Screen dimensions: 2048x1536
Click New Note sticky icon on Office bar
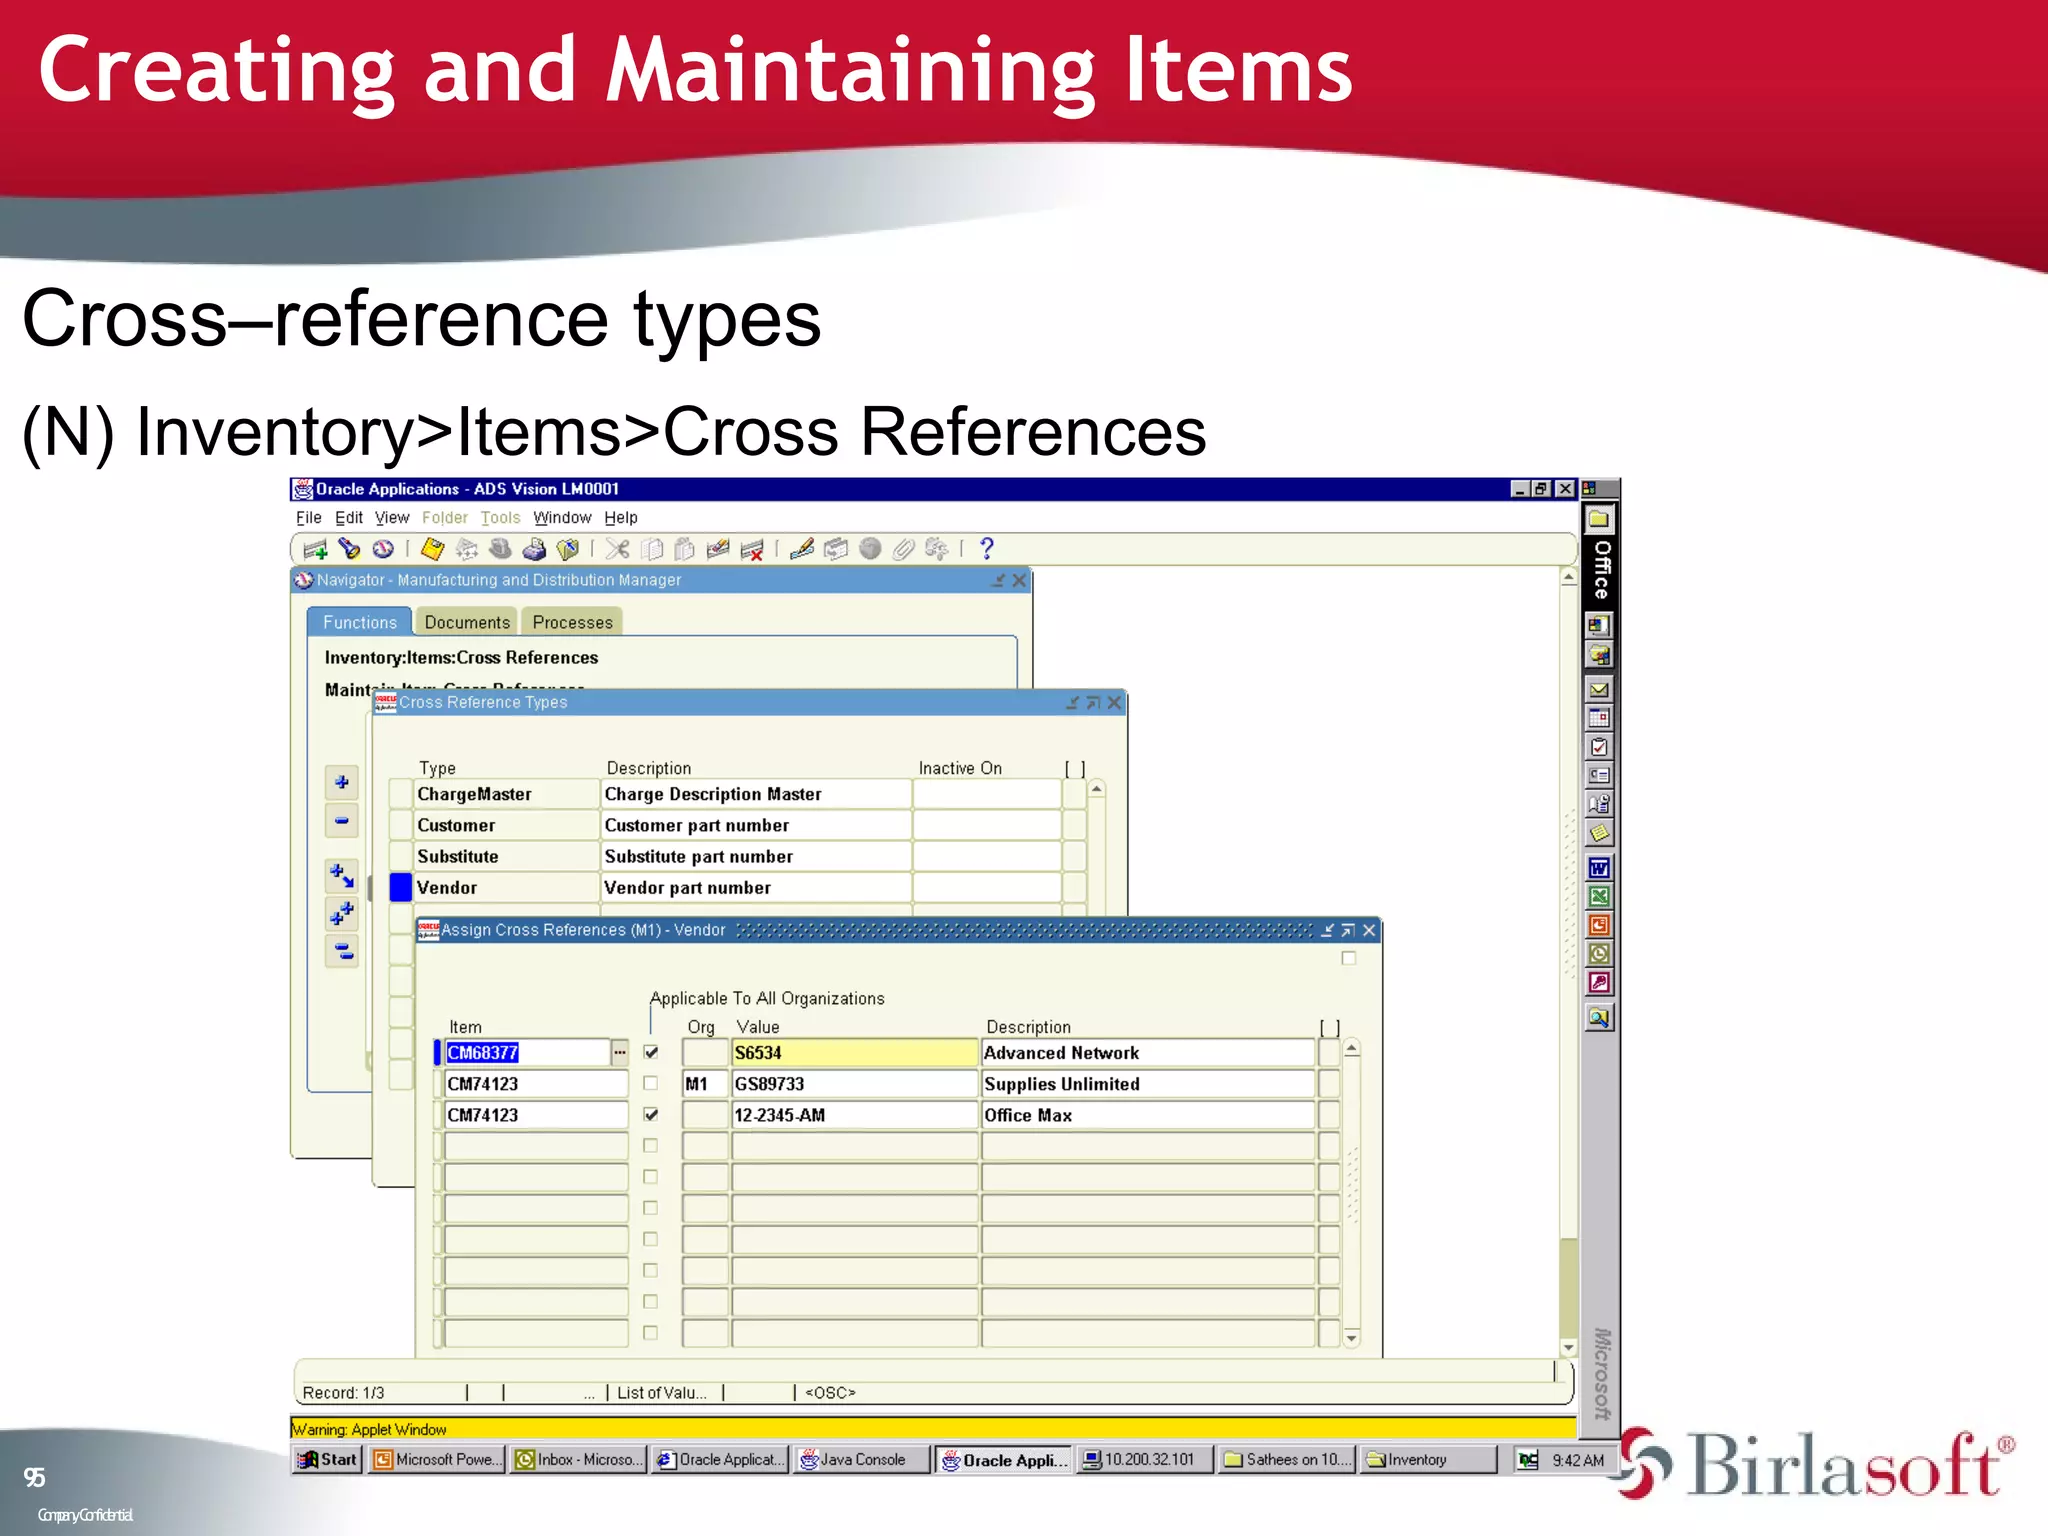1599,833
